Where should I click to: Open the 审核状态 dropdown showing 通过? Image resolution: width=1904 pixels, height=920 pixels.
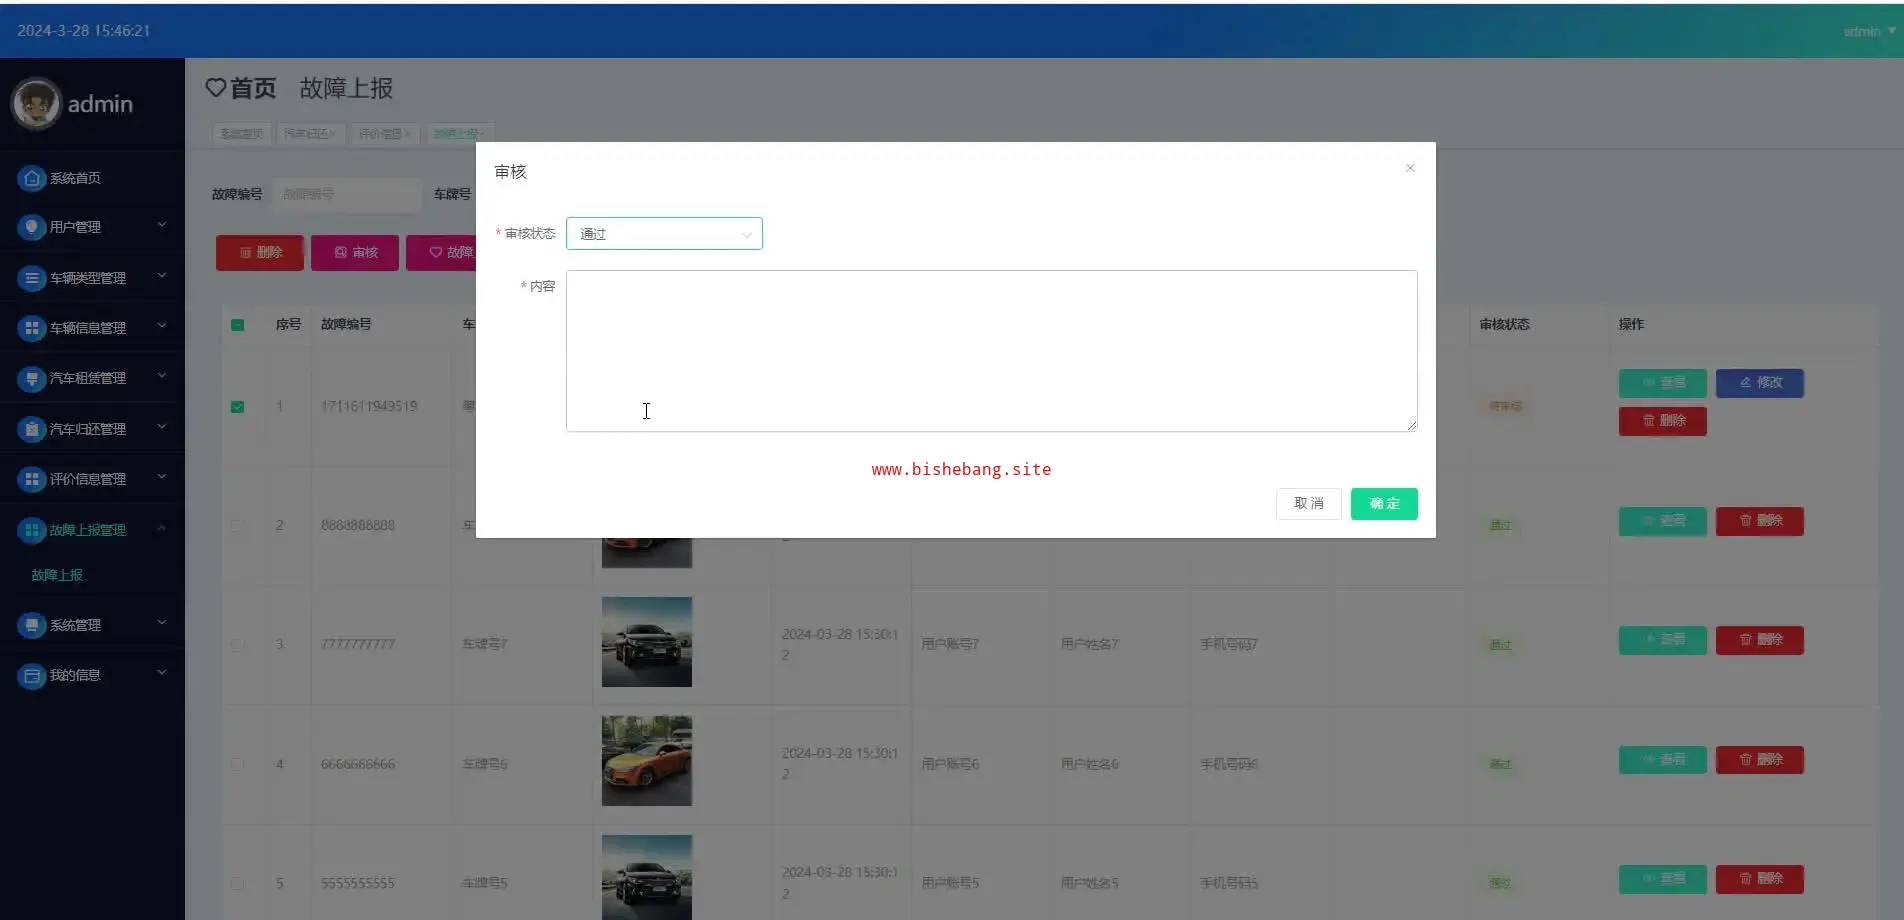coord(664,234)
